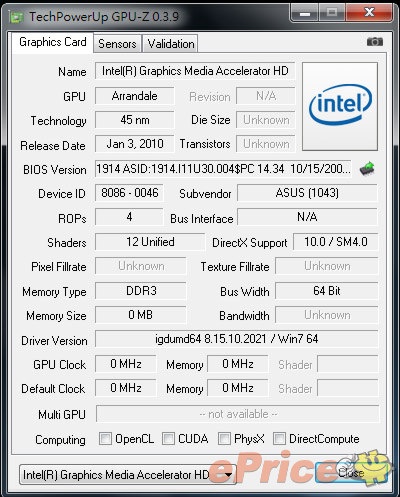
Task: Click the Device ID value 8086 - 0046
Action: click(x=129, y=193)
